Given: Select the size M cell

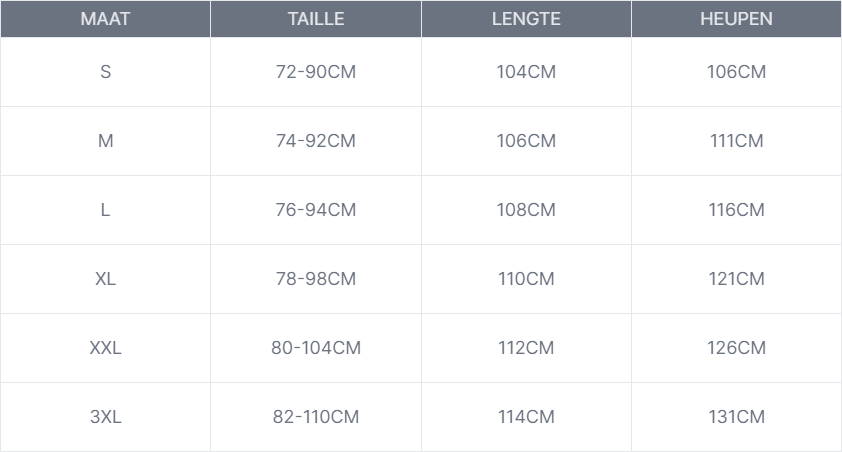Looking at the screenshot, I should pyautogui.click(x=105, y=141).
